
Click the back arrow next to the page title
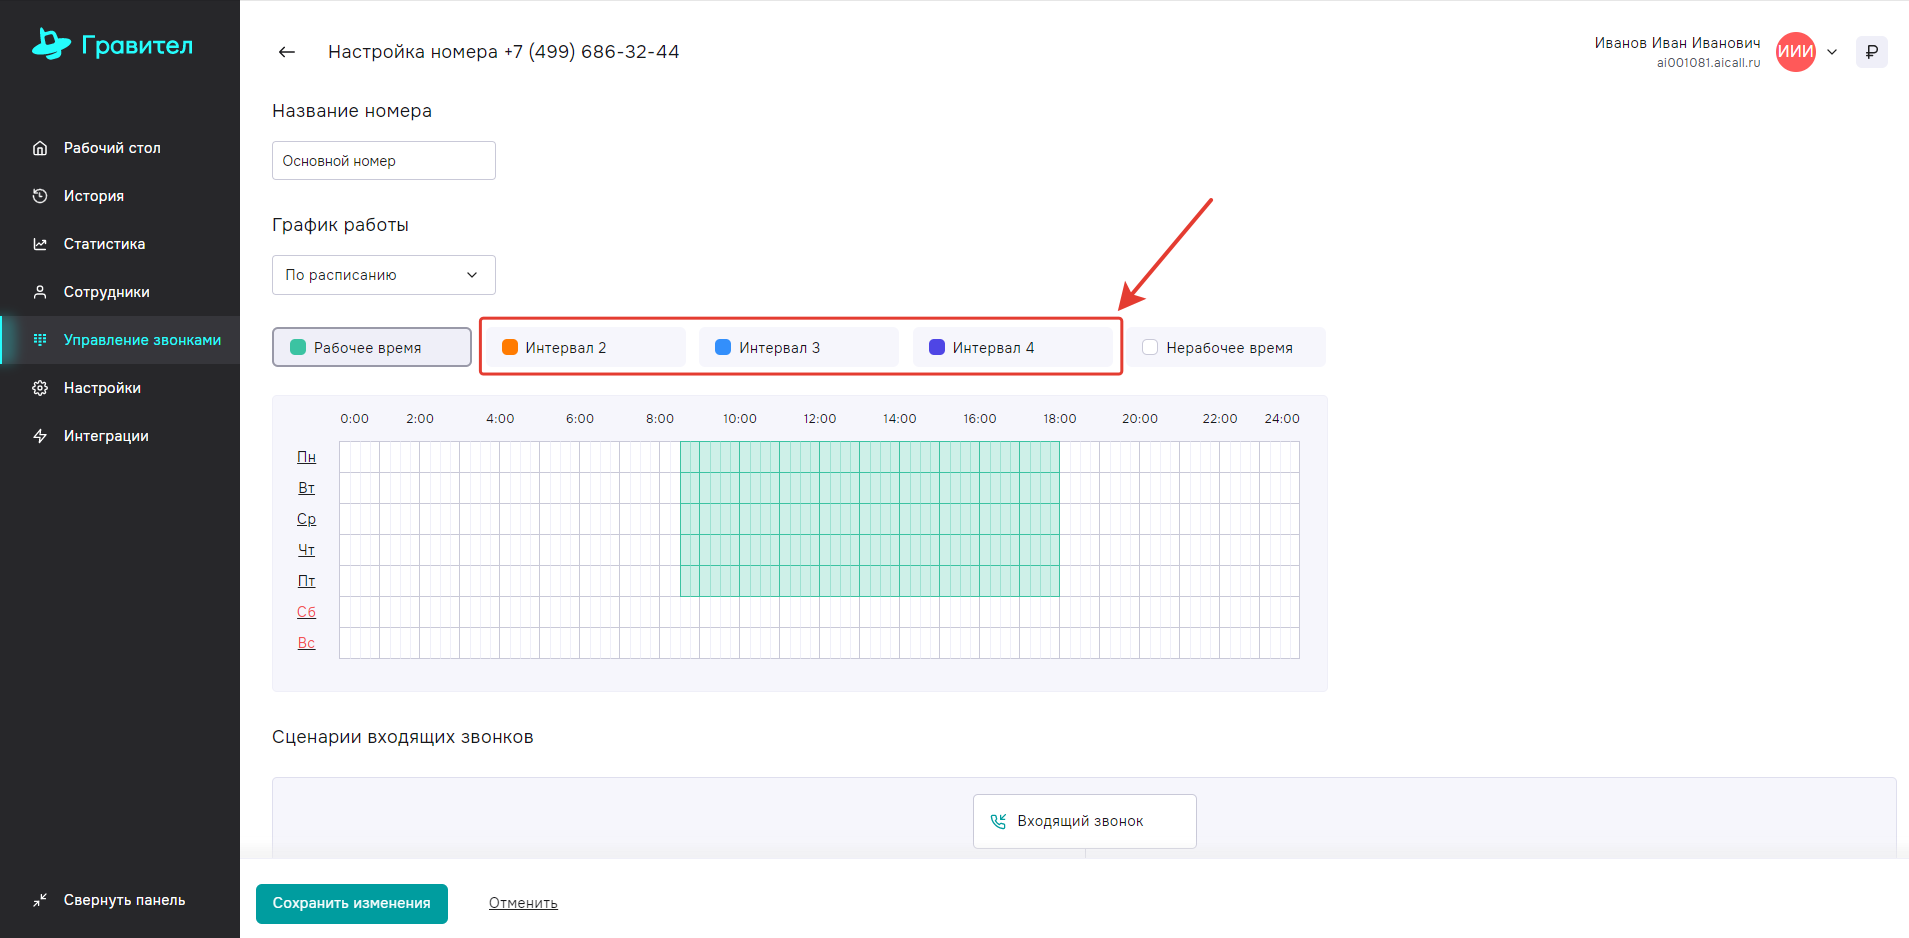click(x=287, y=52)
